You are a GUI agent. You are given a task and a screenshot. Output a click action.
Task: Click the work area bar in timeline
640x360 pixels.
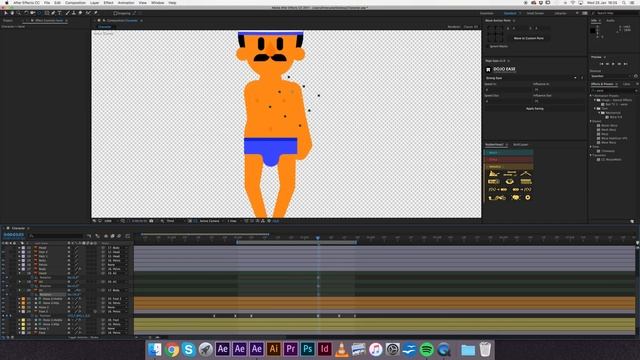tap(296, 242)
